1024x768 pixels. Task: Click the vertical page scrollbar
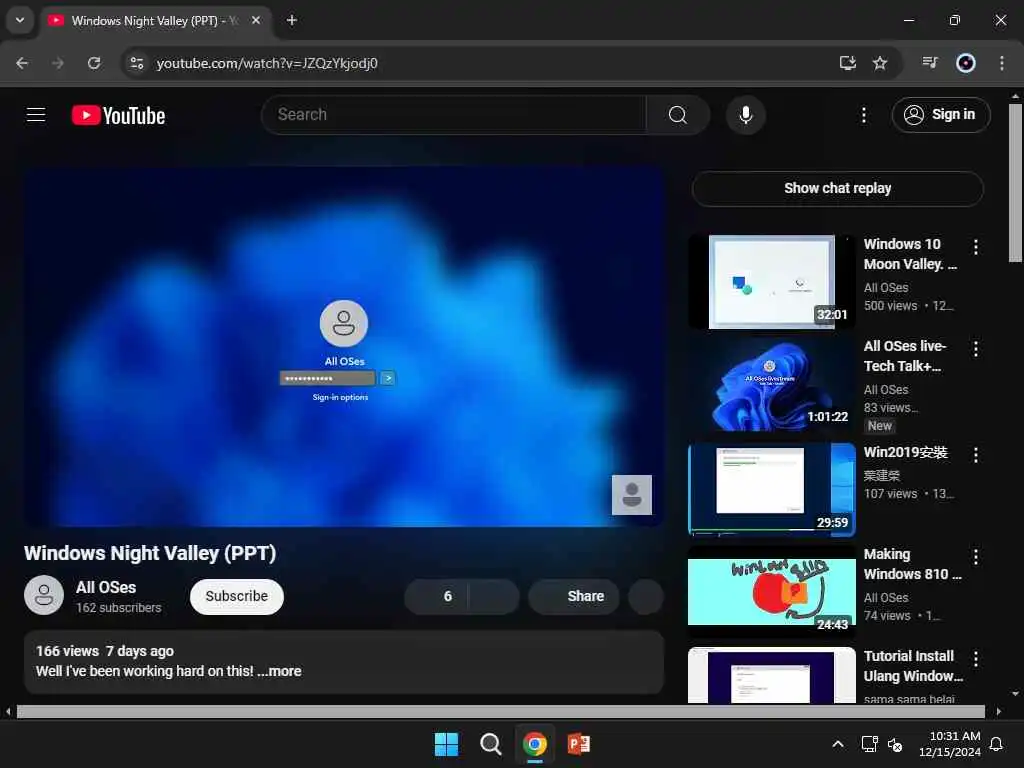pos(1015,183)
